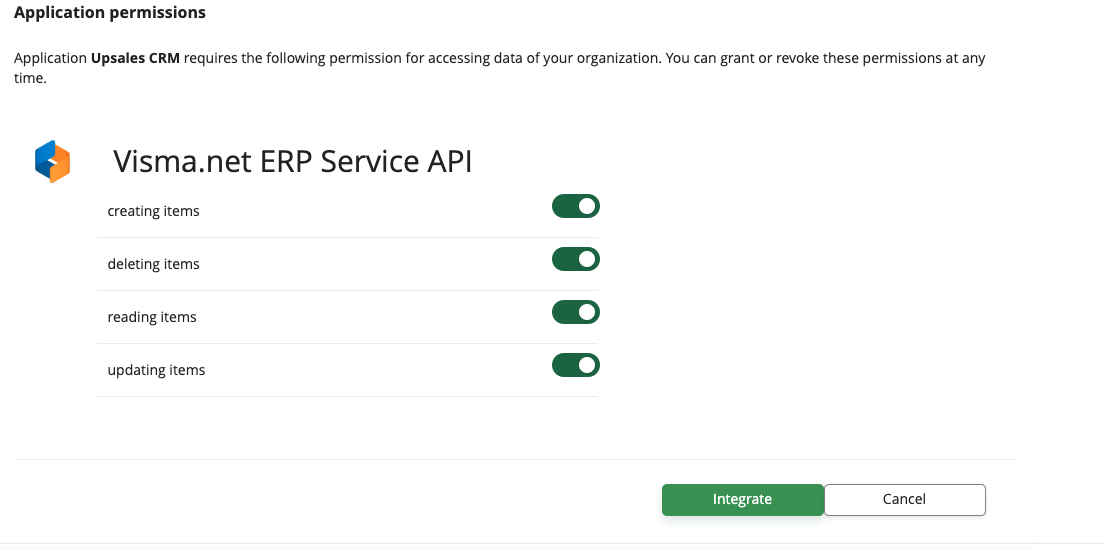Select the 'creating items' label text
The image size is (1105, 556).
153,211
